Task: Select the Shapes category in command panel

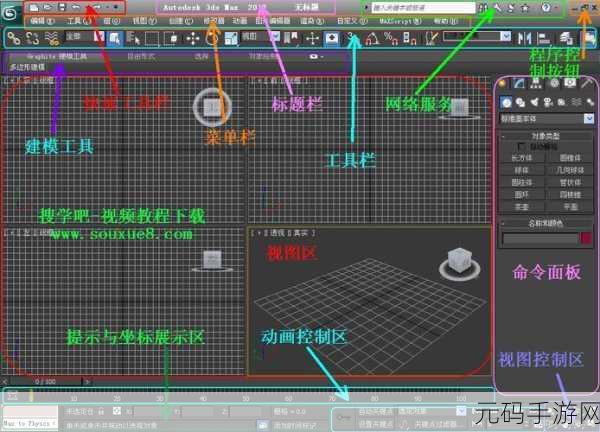Action: (x=520, y=103)
